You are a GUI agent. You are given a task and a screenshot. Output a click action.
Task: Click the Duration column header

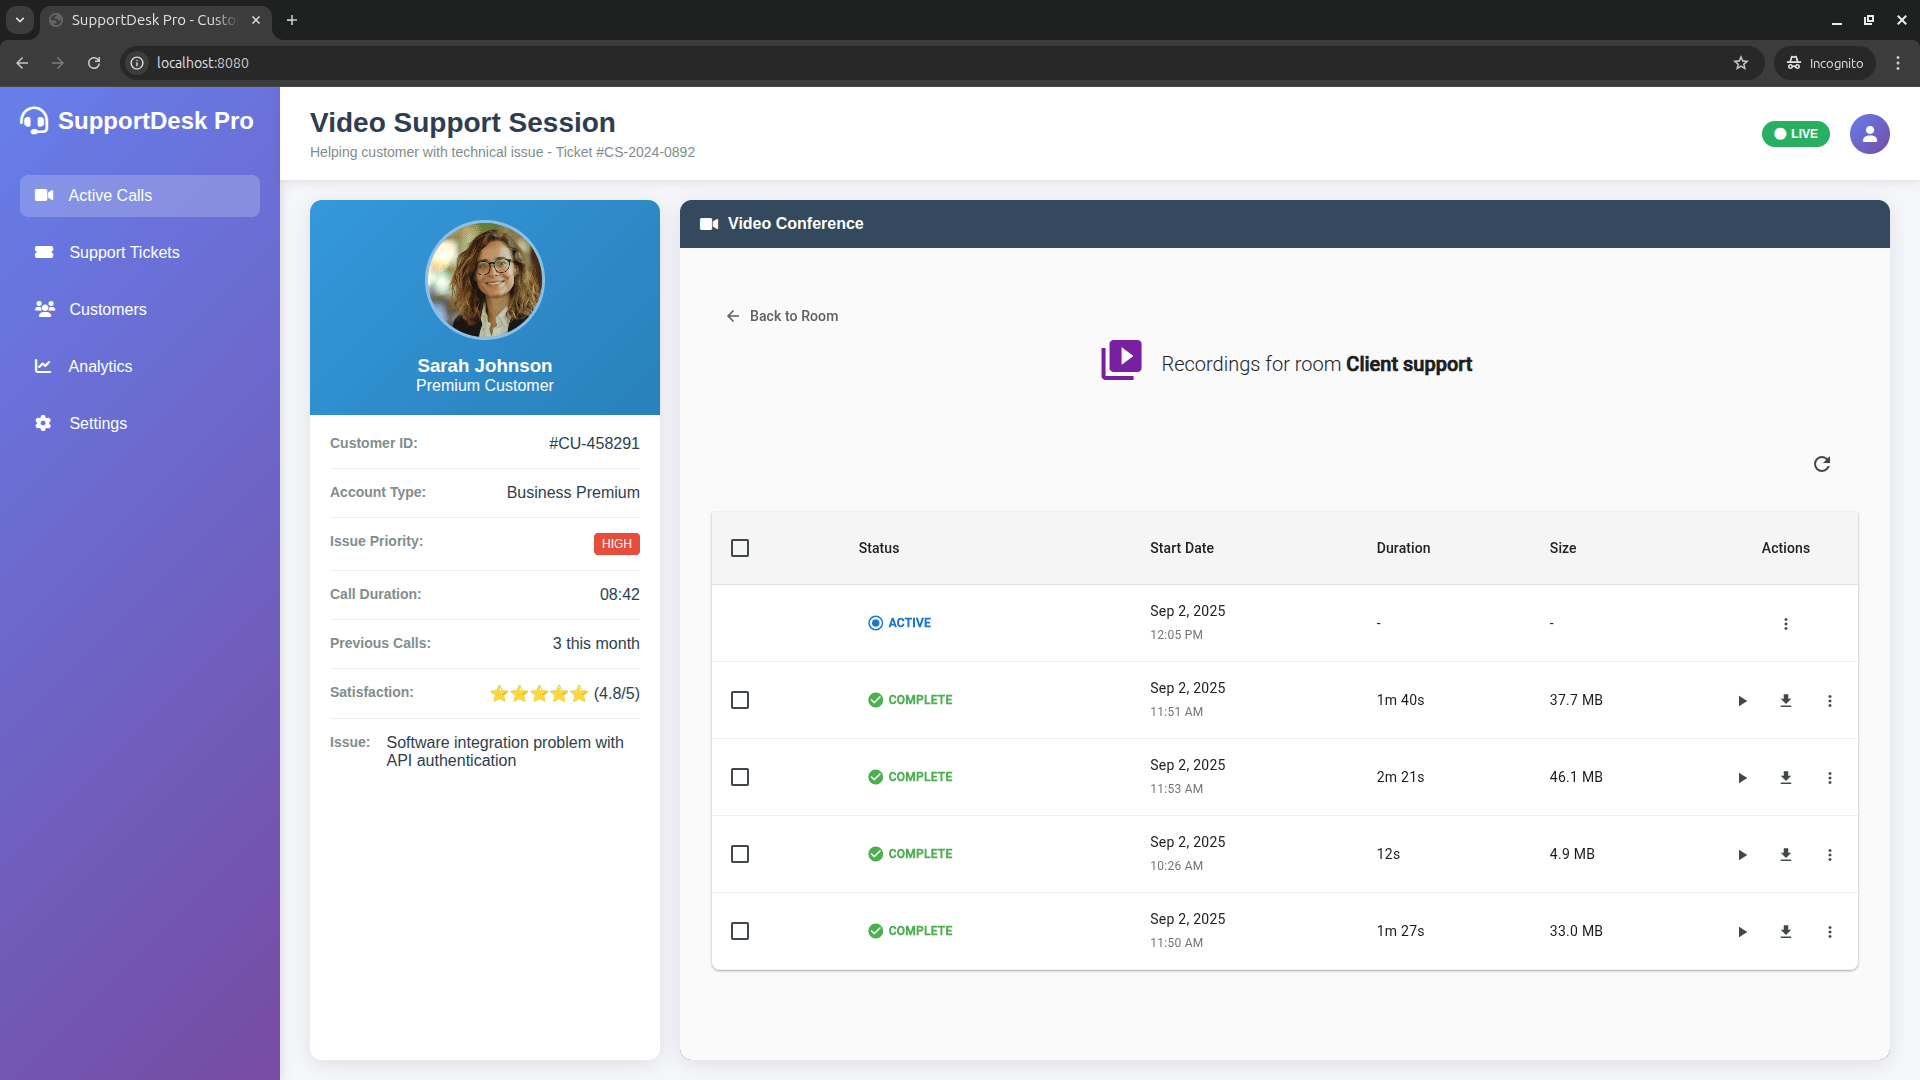tap(1403, 548)
